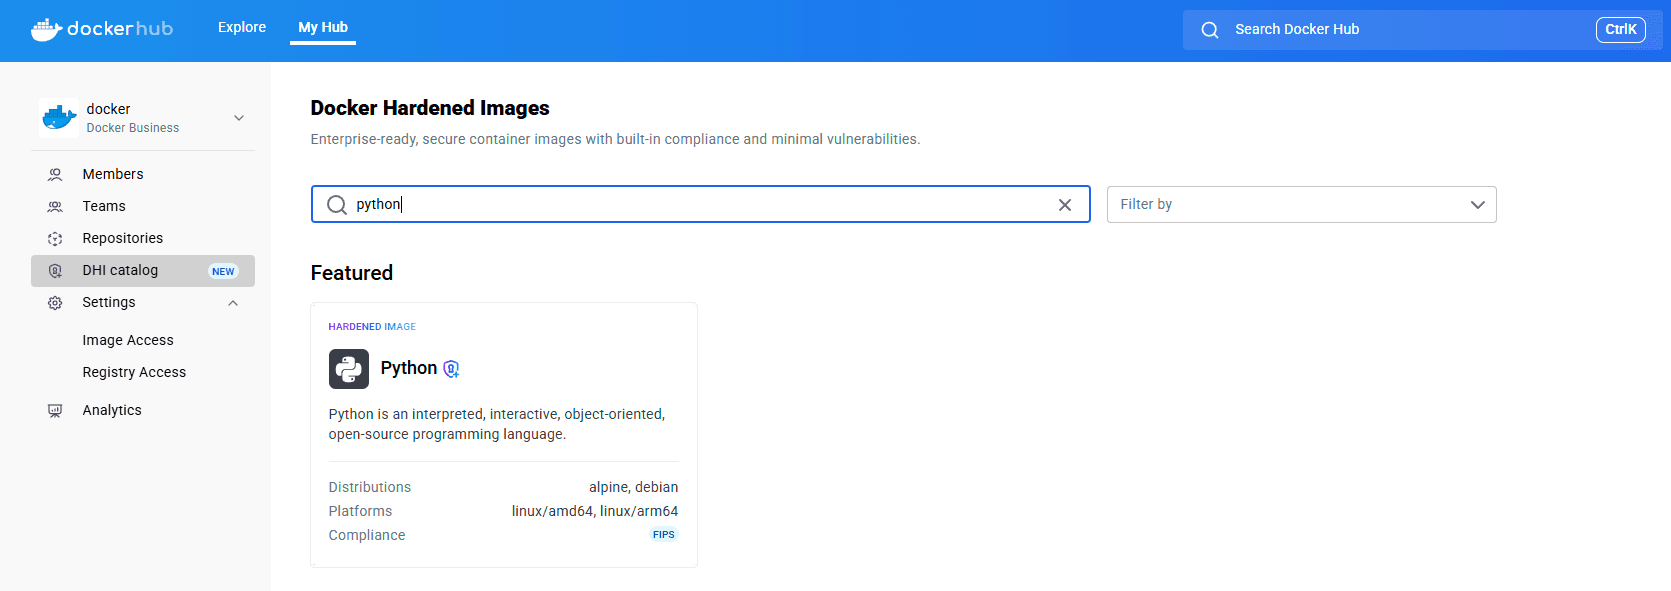Clear the python search text with X

pos(1064,205)
